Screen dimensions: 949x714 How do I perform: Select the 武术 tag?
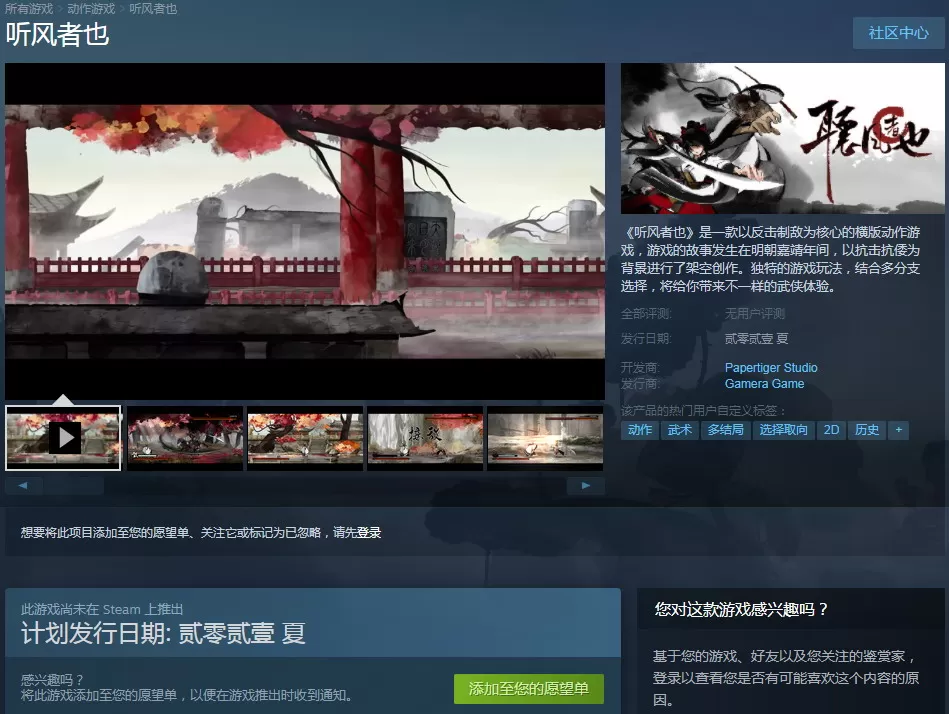click(x=680, y=430)
